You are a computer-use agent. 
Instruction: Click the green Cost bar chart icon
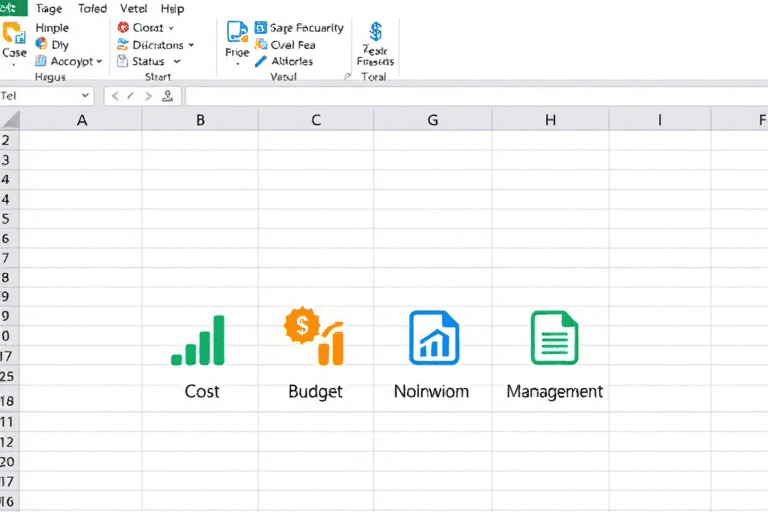coord(199,341)
